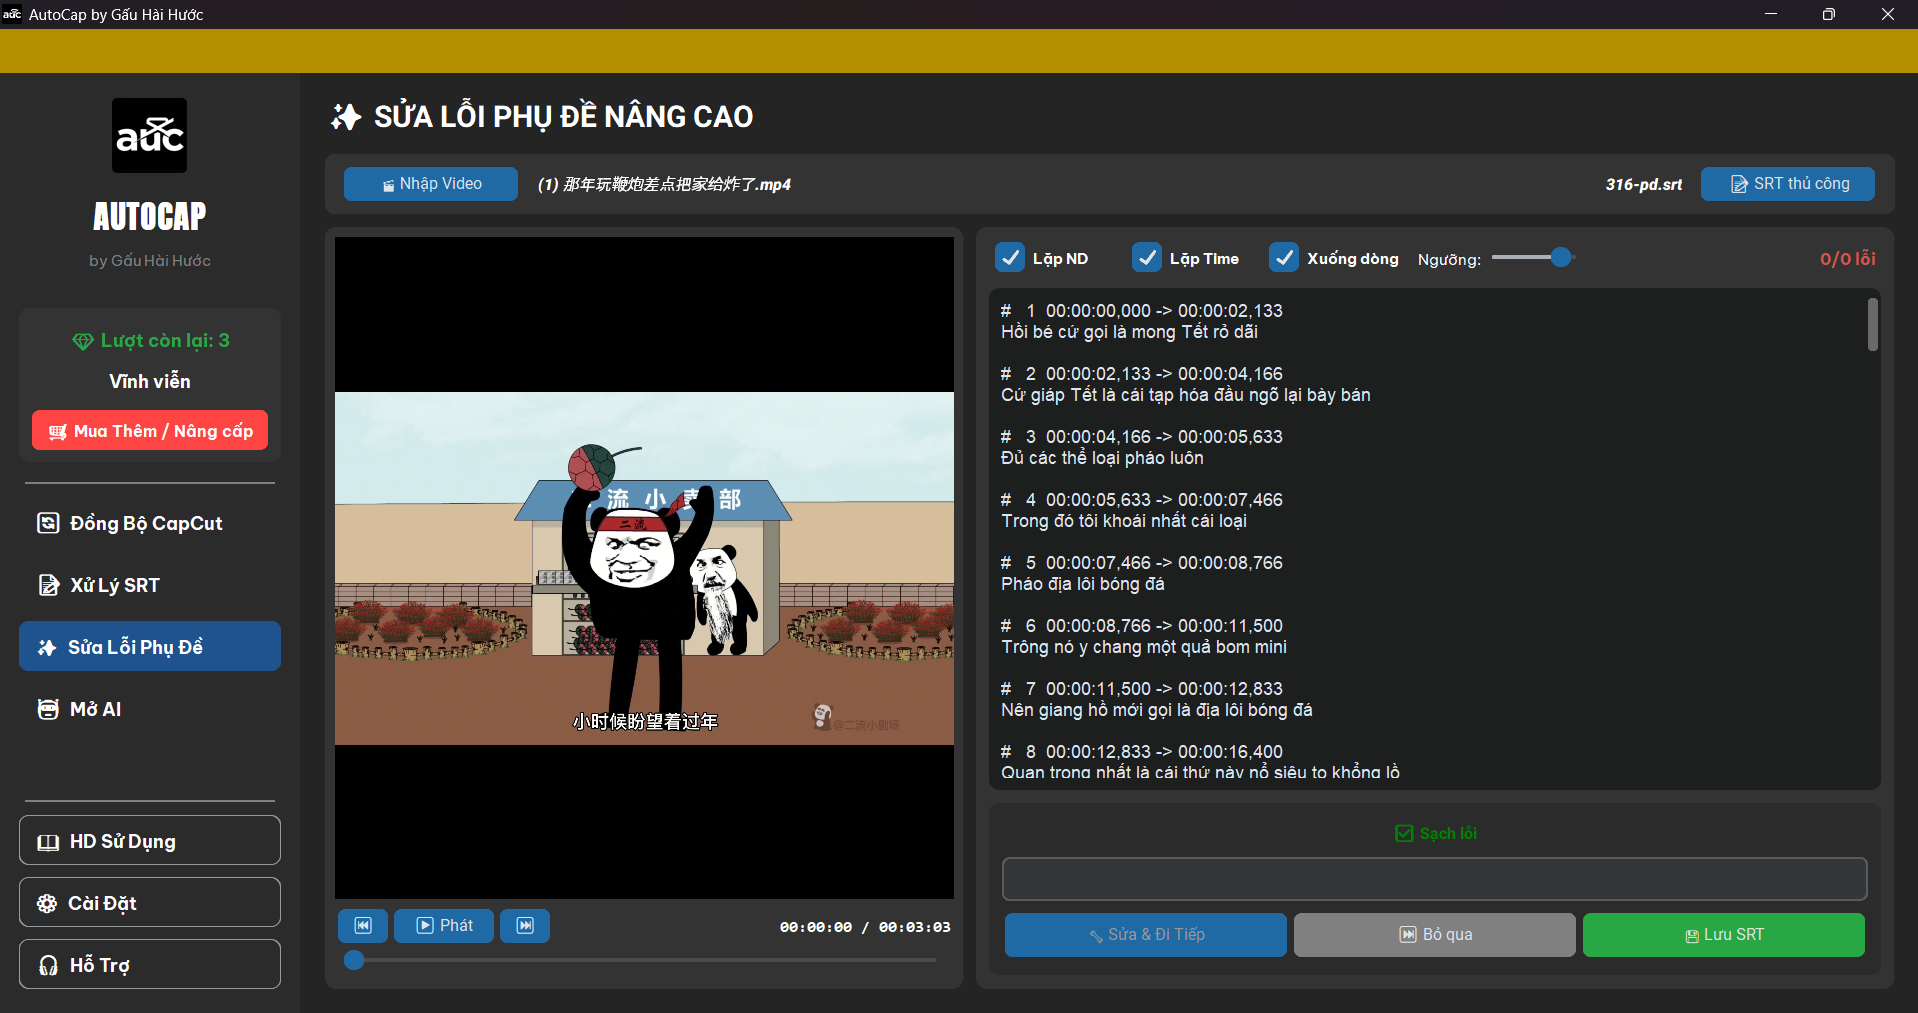Select subtitle line "Hồi bé cứ gọi là mong Tết rõ dãi"

click(x=1129, y=332)
